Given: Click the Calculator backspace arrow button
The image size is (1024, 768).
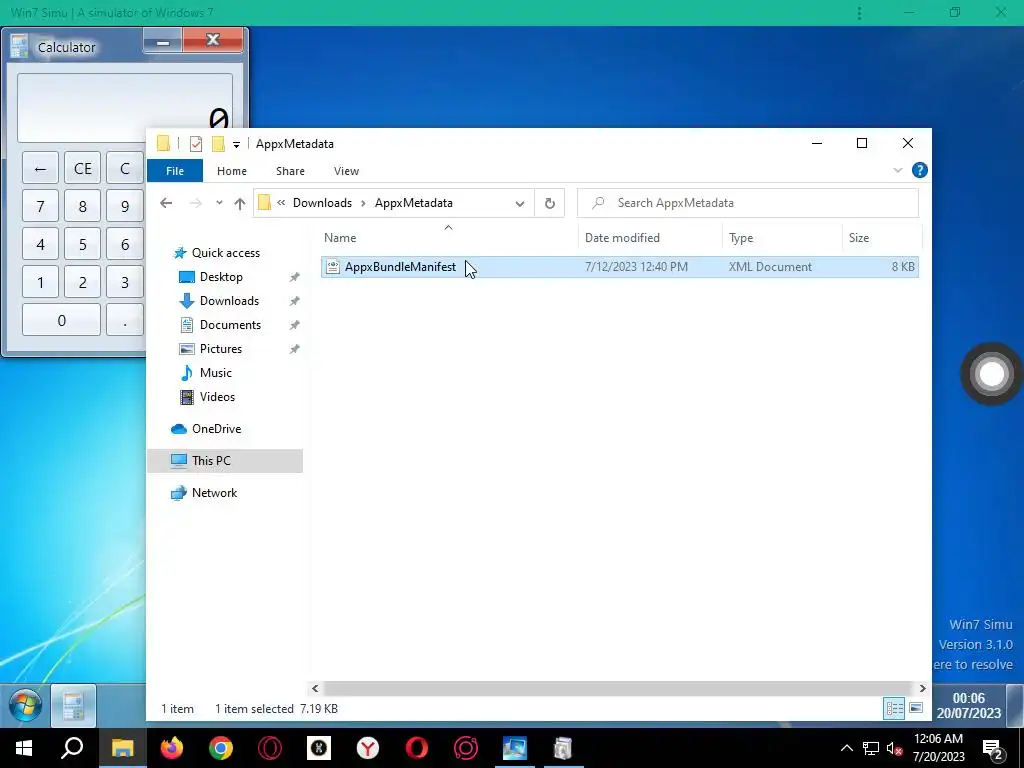Looking at the screenshot, I should click(40, 169).
